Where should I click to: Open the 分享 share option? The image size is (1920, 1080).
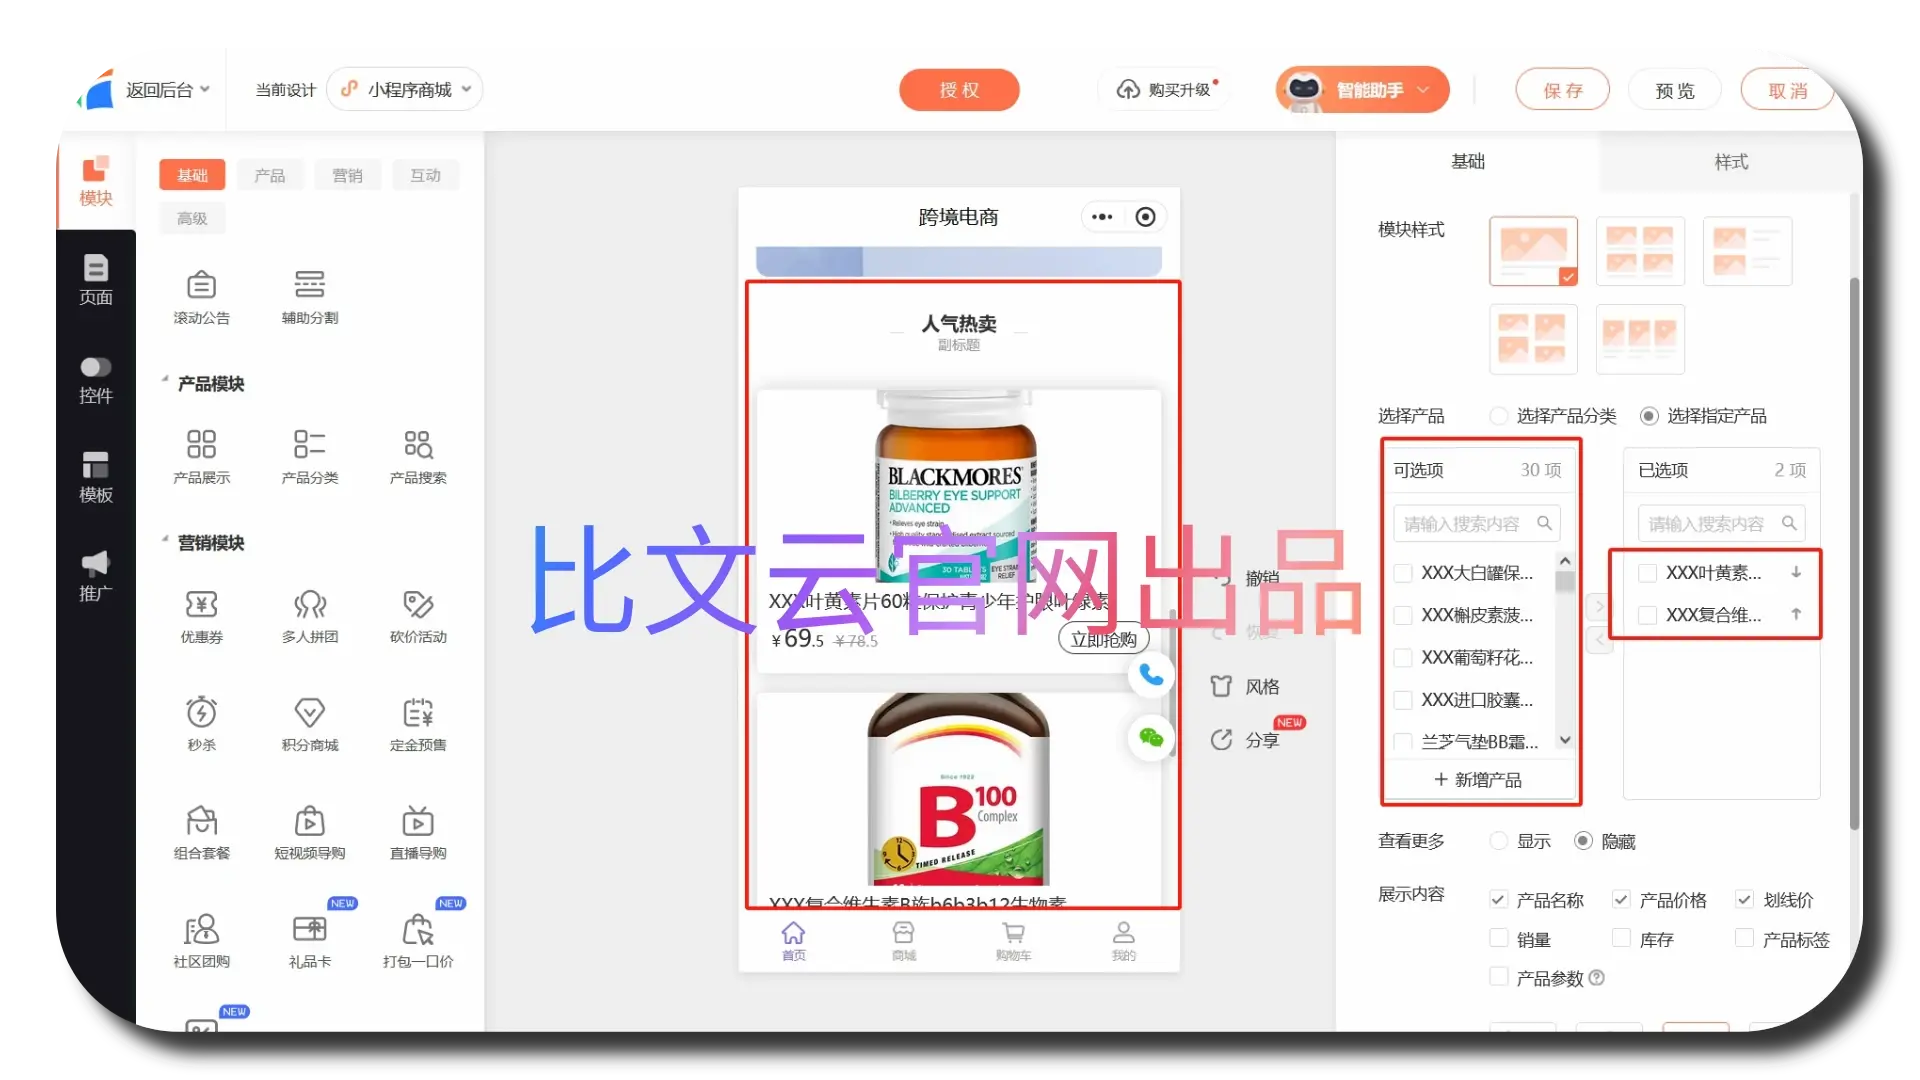point(1245,740)
